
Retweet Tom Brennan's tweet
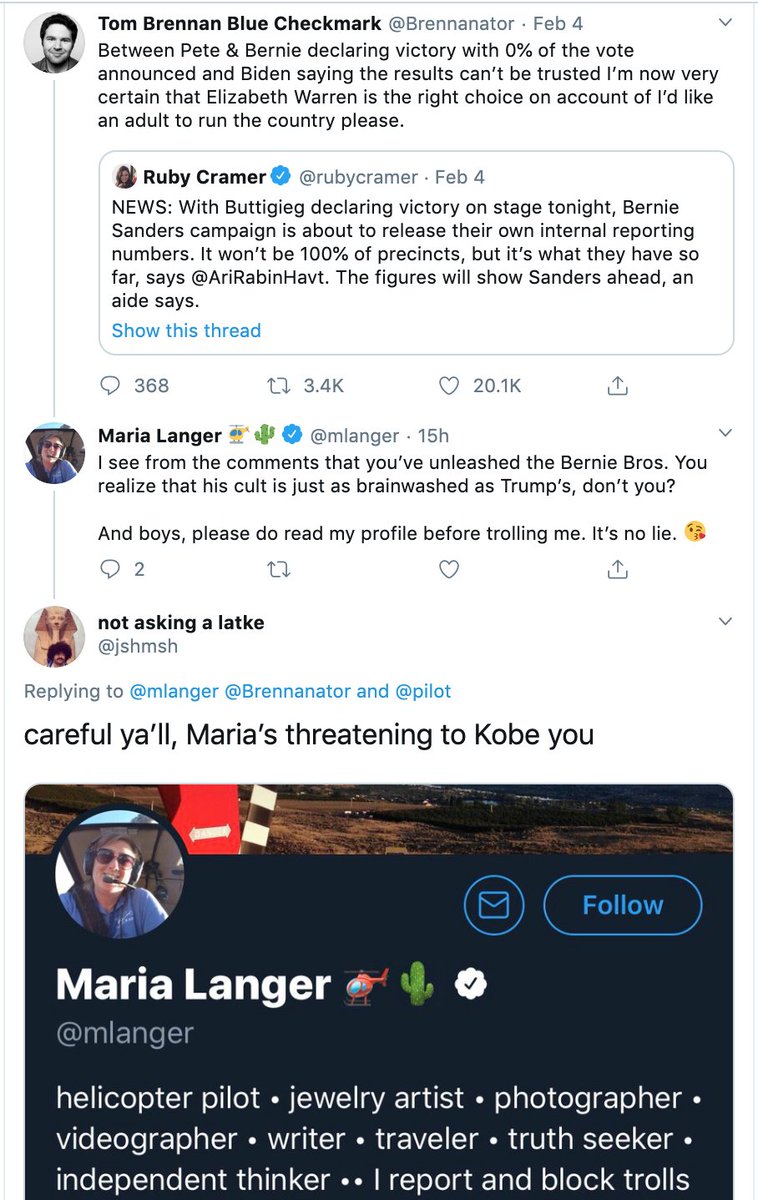[x=280, y=385]
